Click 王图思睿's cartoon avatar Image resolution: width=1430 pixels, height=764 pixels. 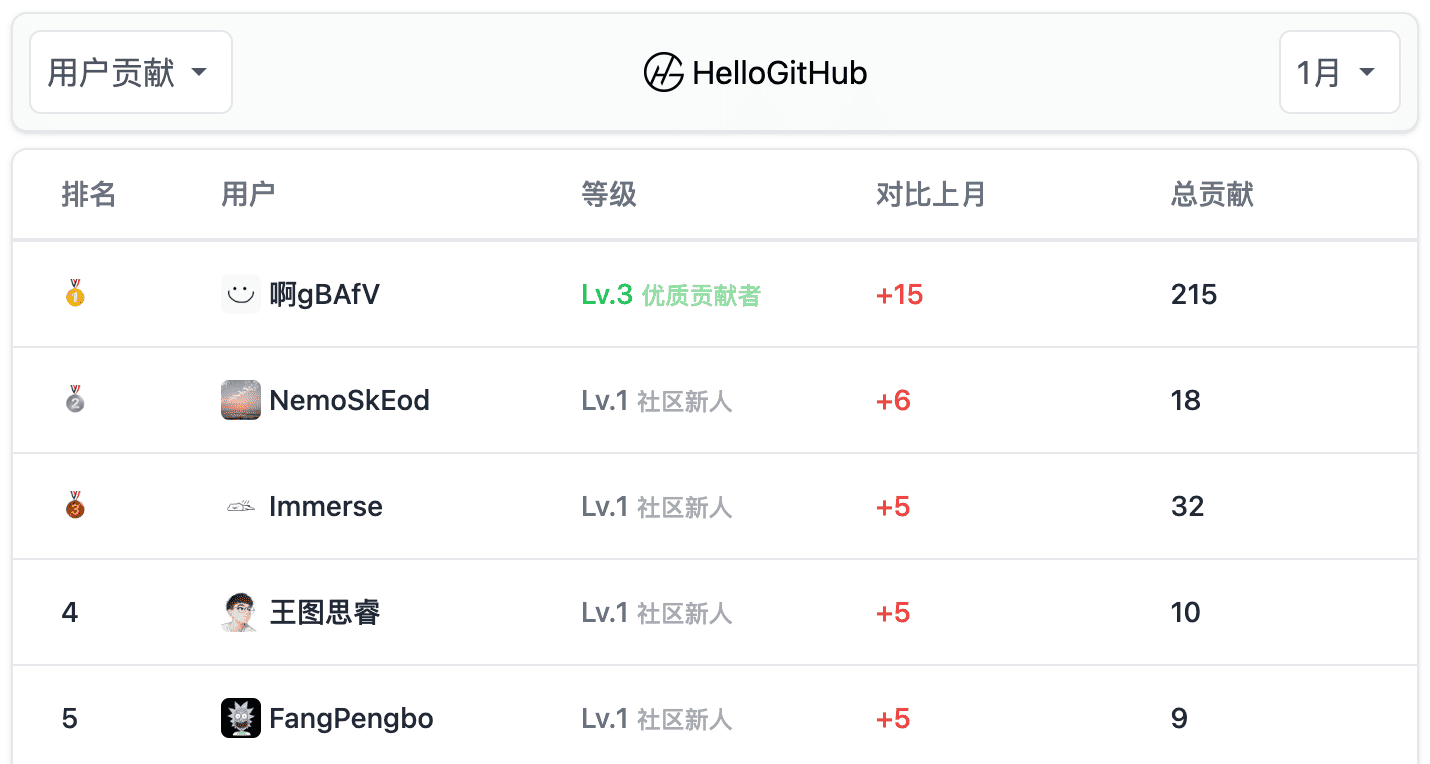pyautogui.click(x=240, y=612)
